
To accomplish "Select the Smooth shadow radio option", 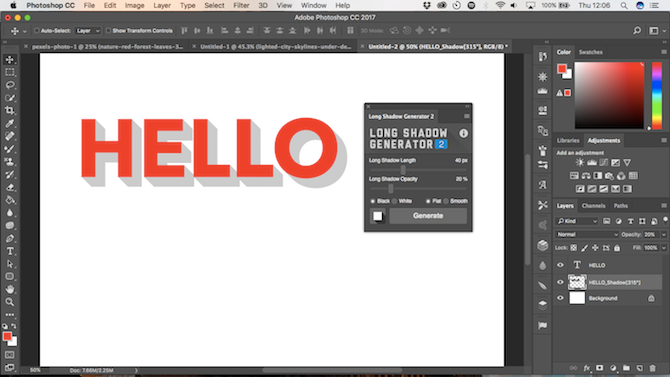I will click(x=446, y=201).
